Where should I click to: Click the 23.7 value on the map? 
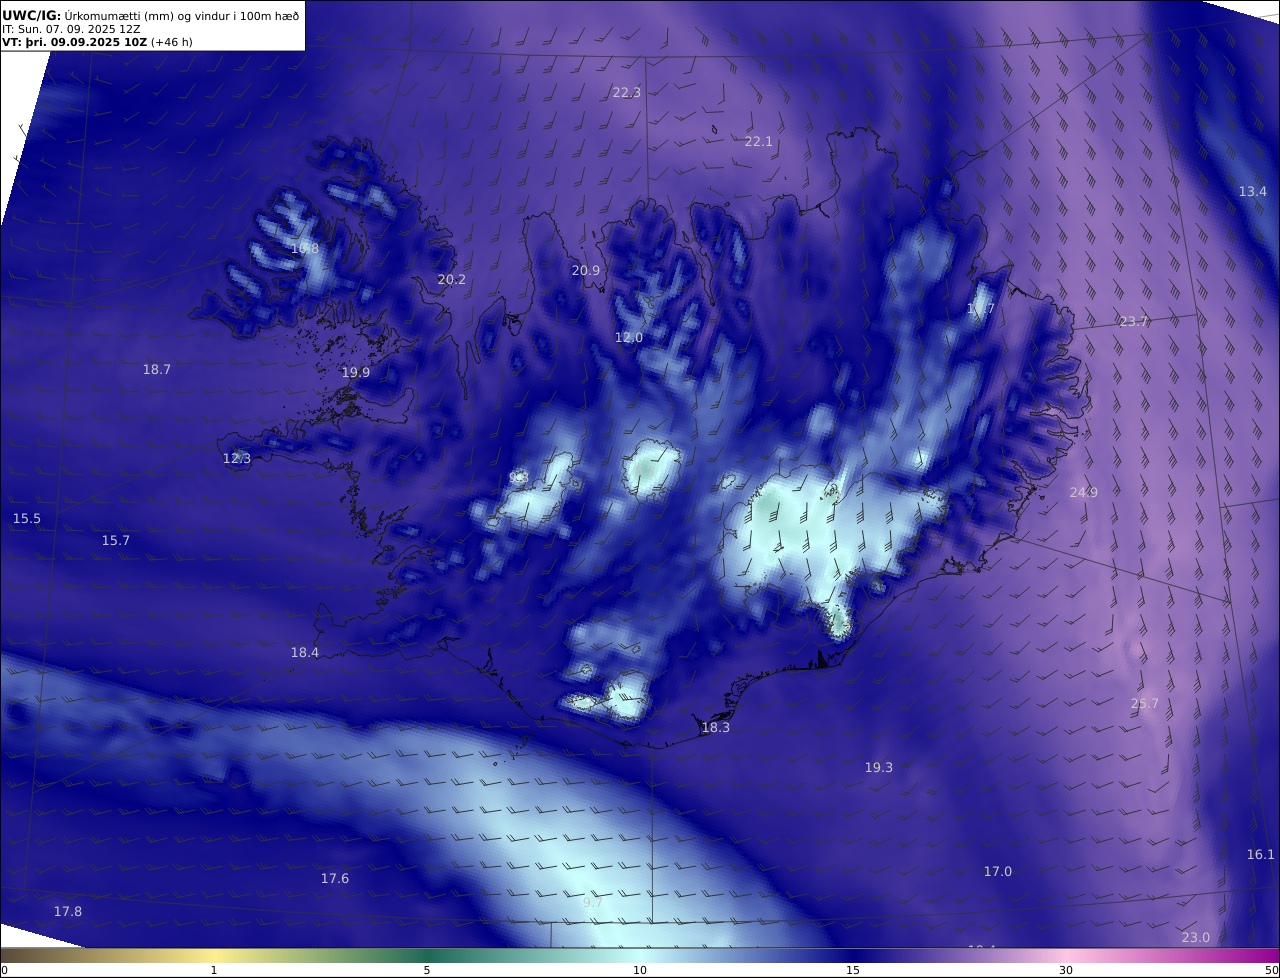[x=1134, y=322]
